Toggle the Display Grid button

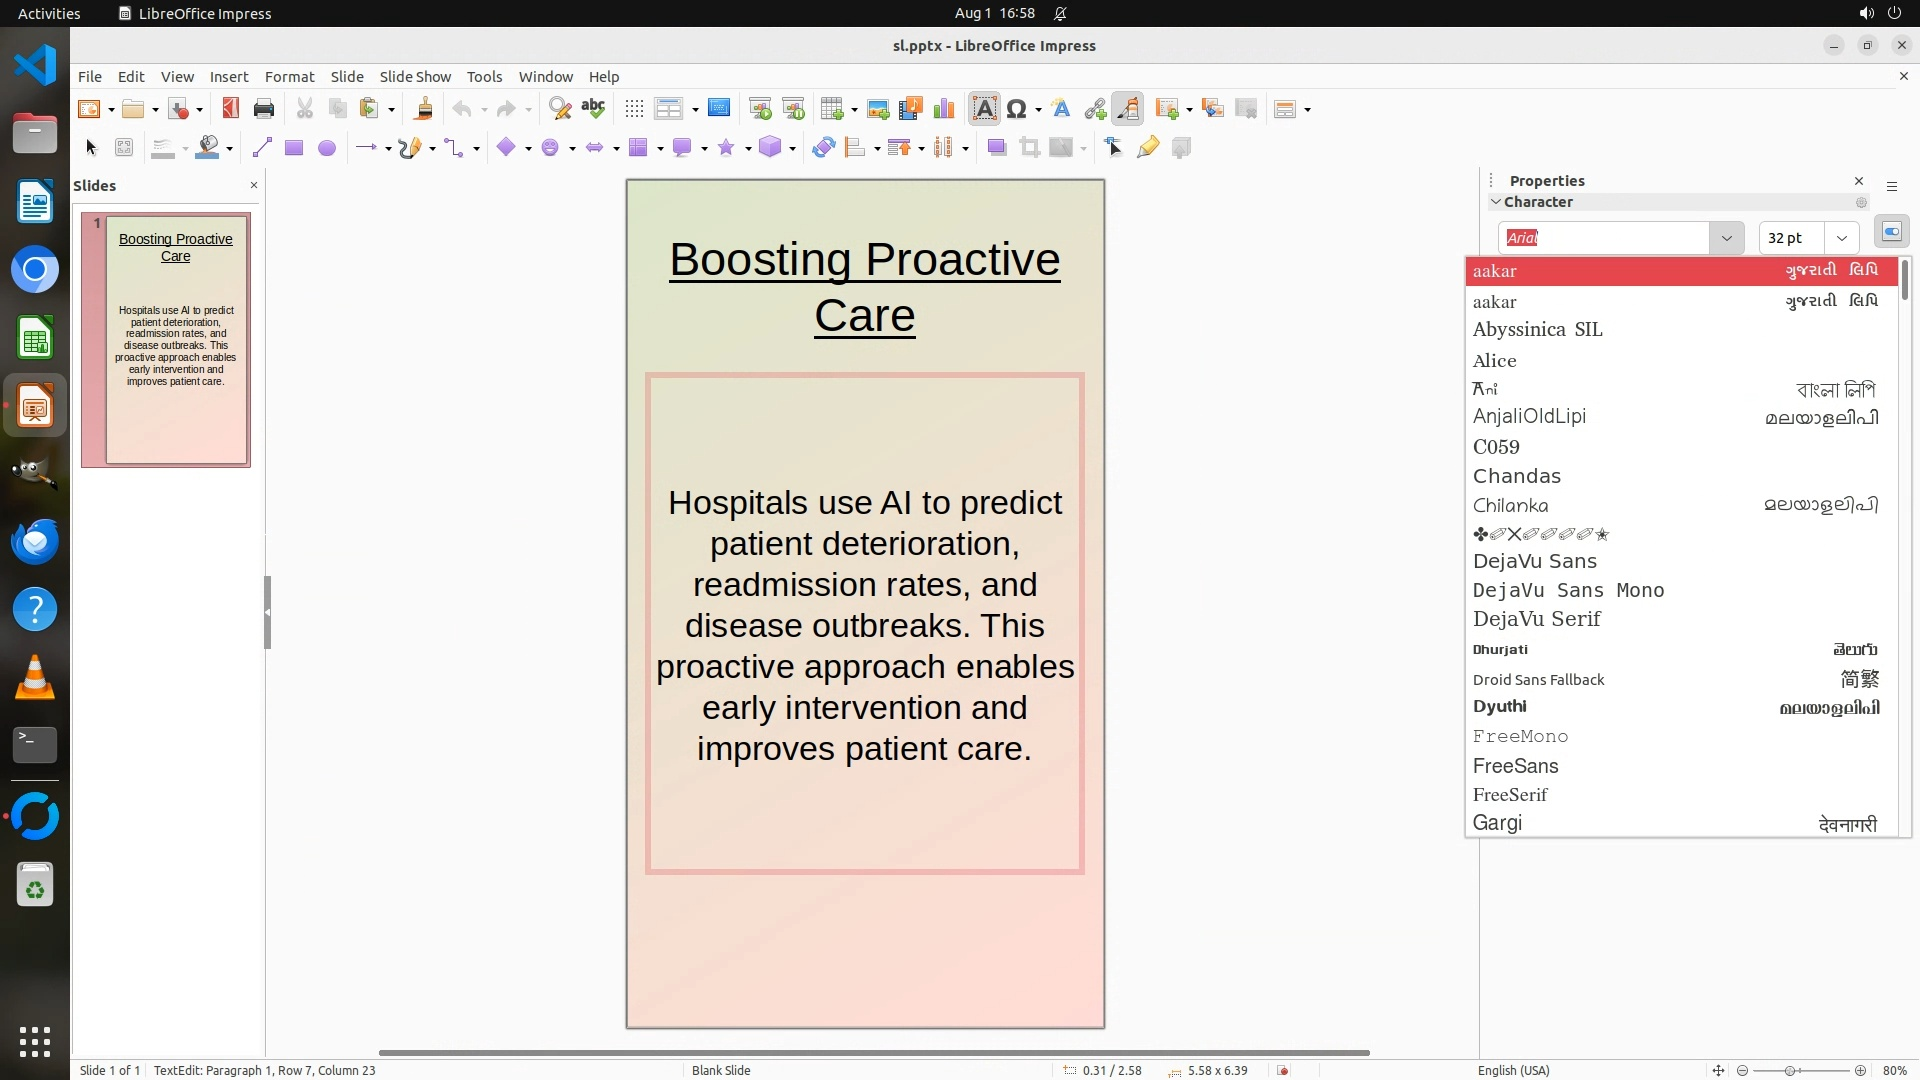634,109
